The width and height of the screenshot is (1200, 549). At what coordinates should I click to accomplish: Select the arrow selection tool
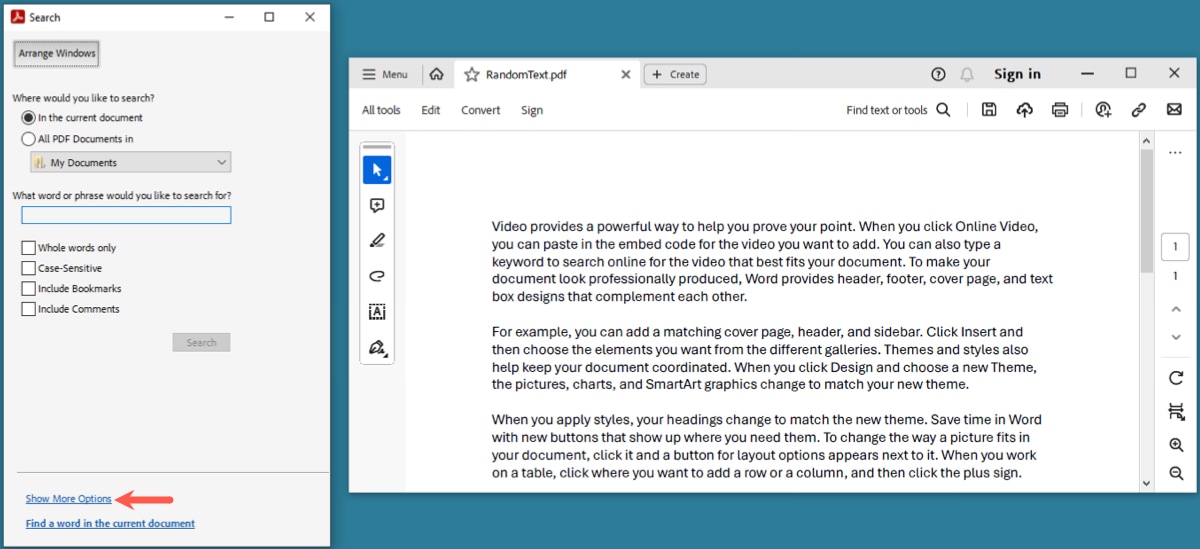[x=377, y=170]
